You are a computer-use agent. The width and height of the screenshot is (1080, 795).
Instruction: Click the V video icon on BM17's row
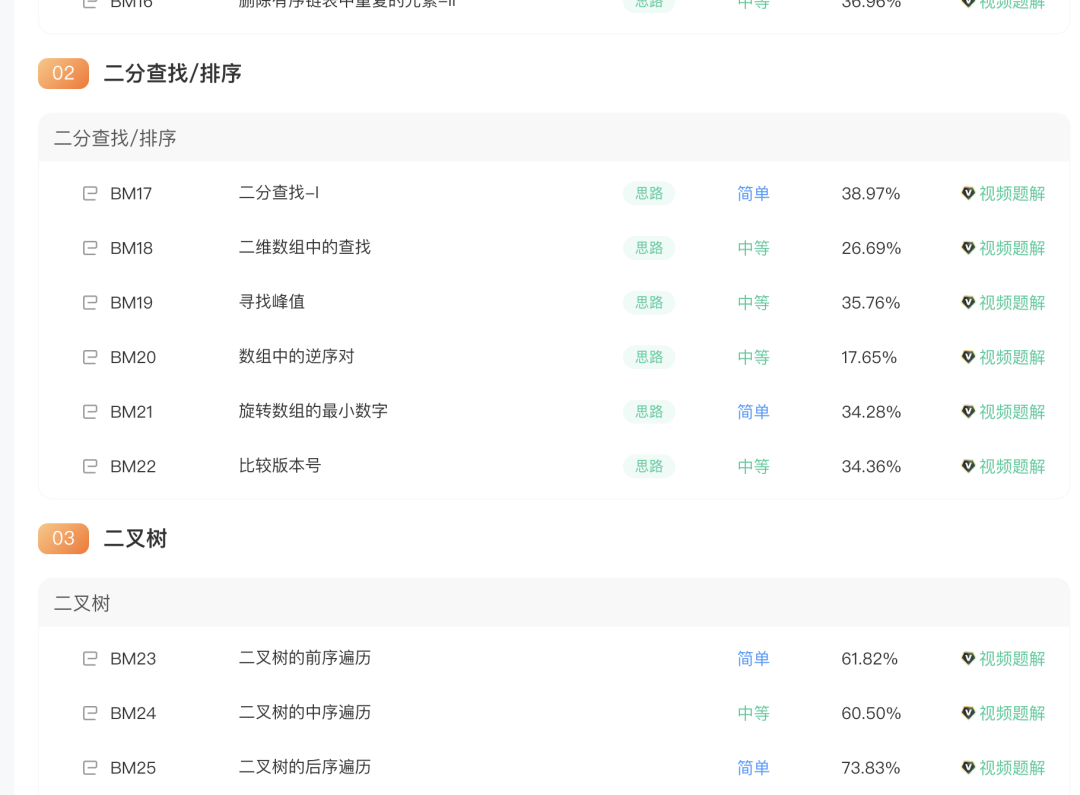point(967,193)
